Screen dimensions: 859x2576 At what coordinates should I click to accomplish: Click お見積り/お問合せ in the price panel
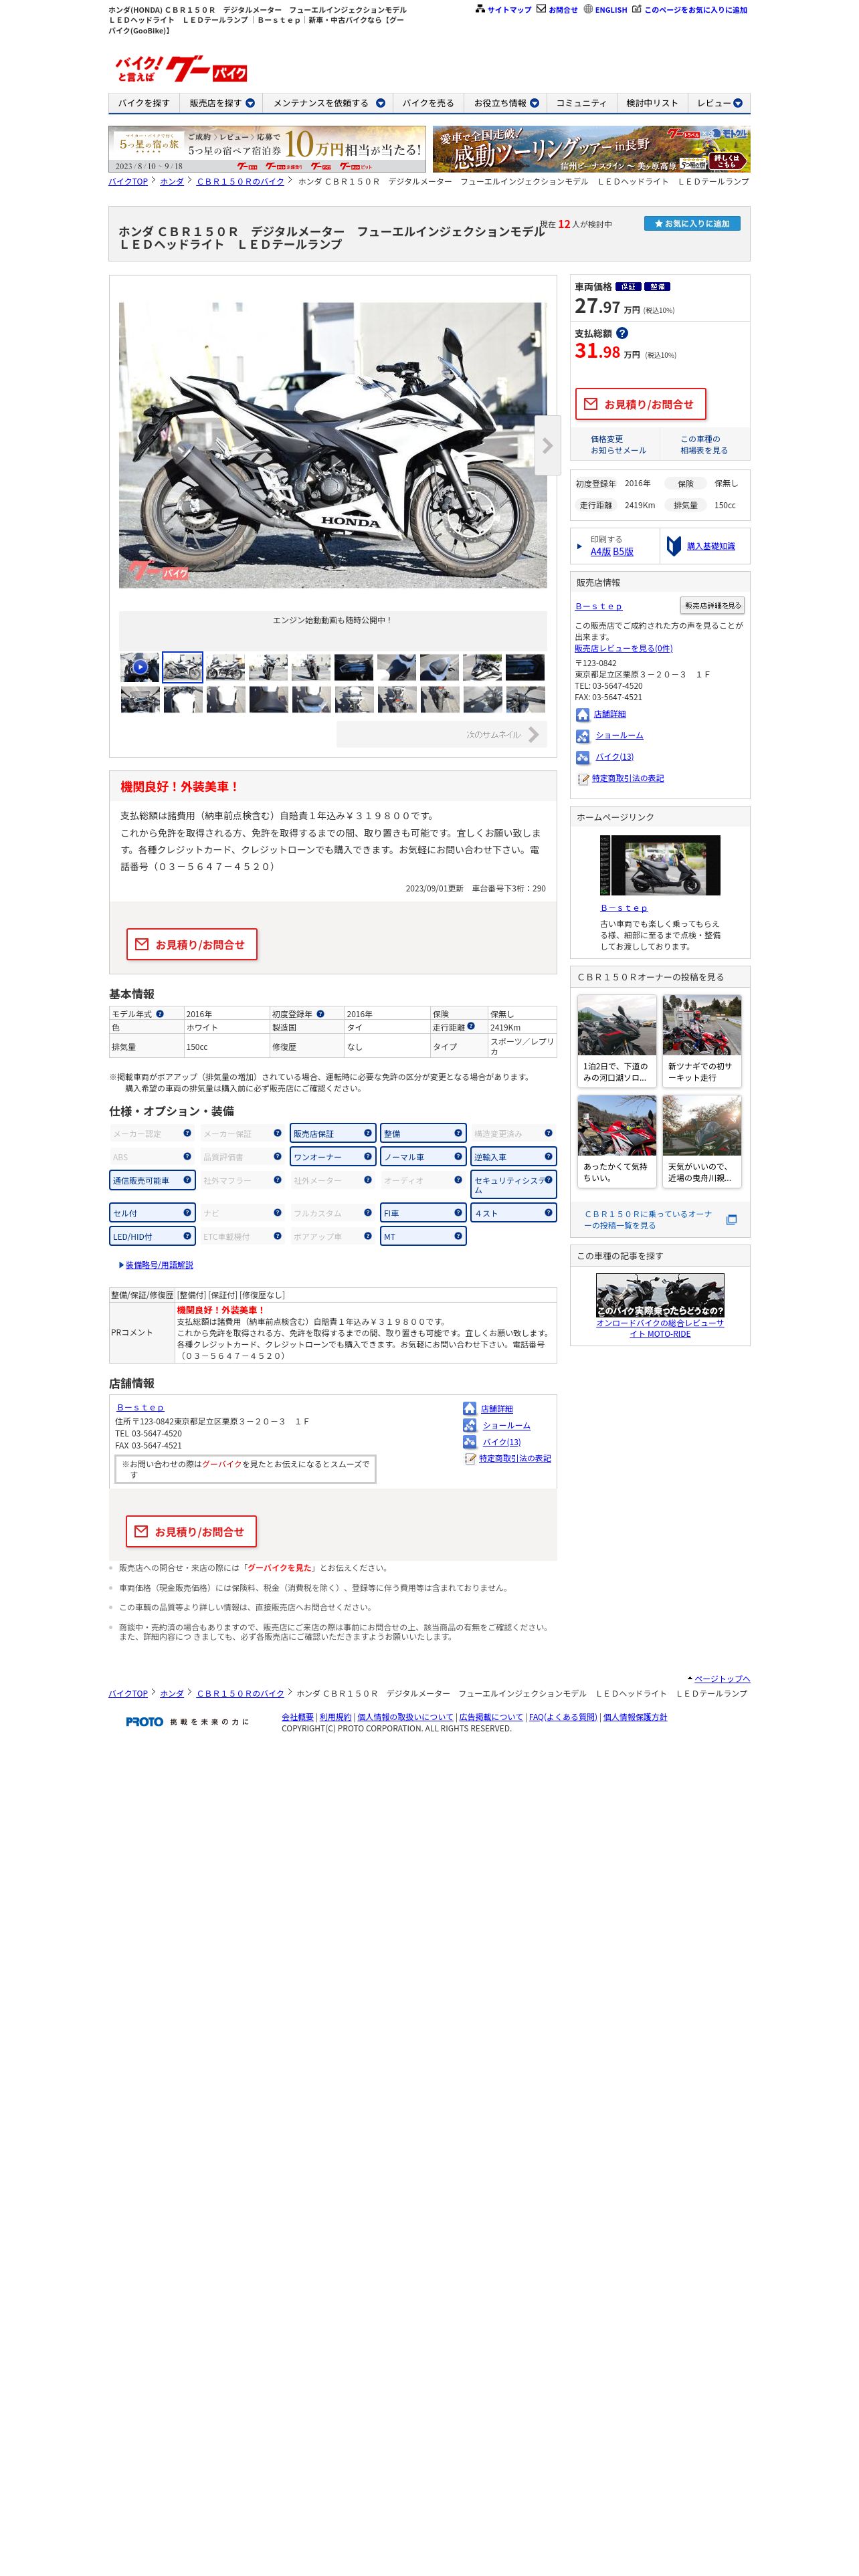coord(640,404)
